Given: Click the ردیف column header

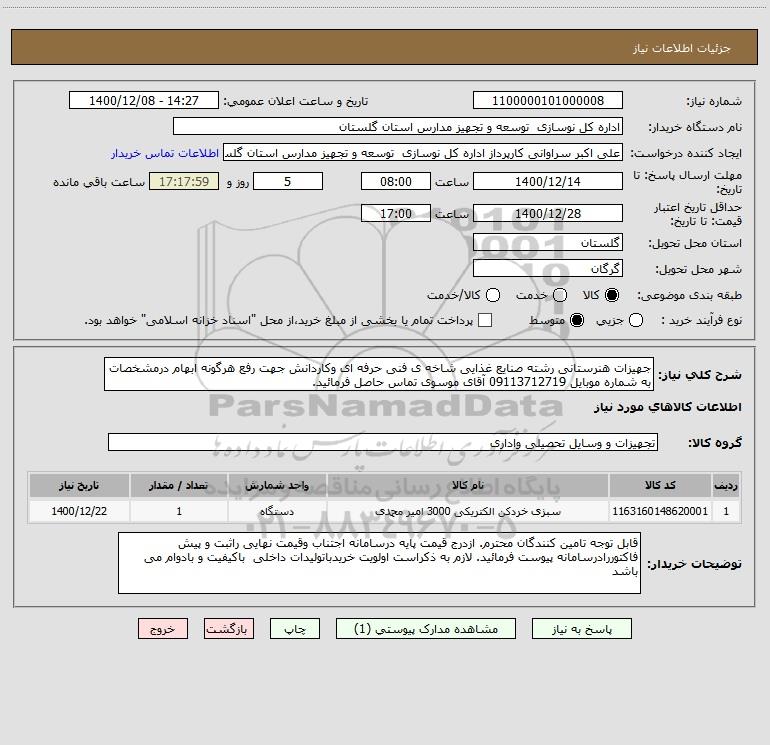Looking at the screenshot, I should tap(726, 485).
